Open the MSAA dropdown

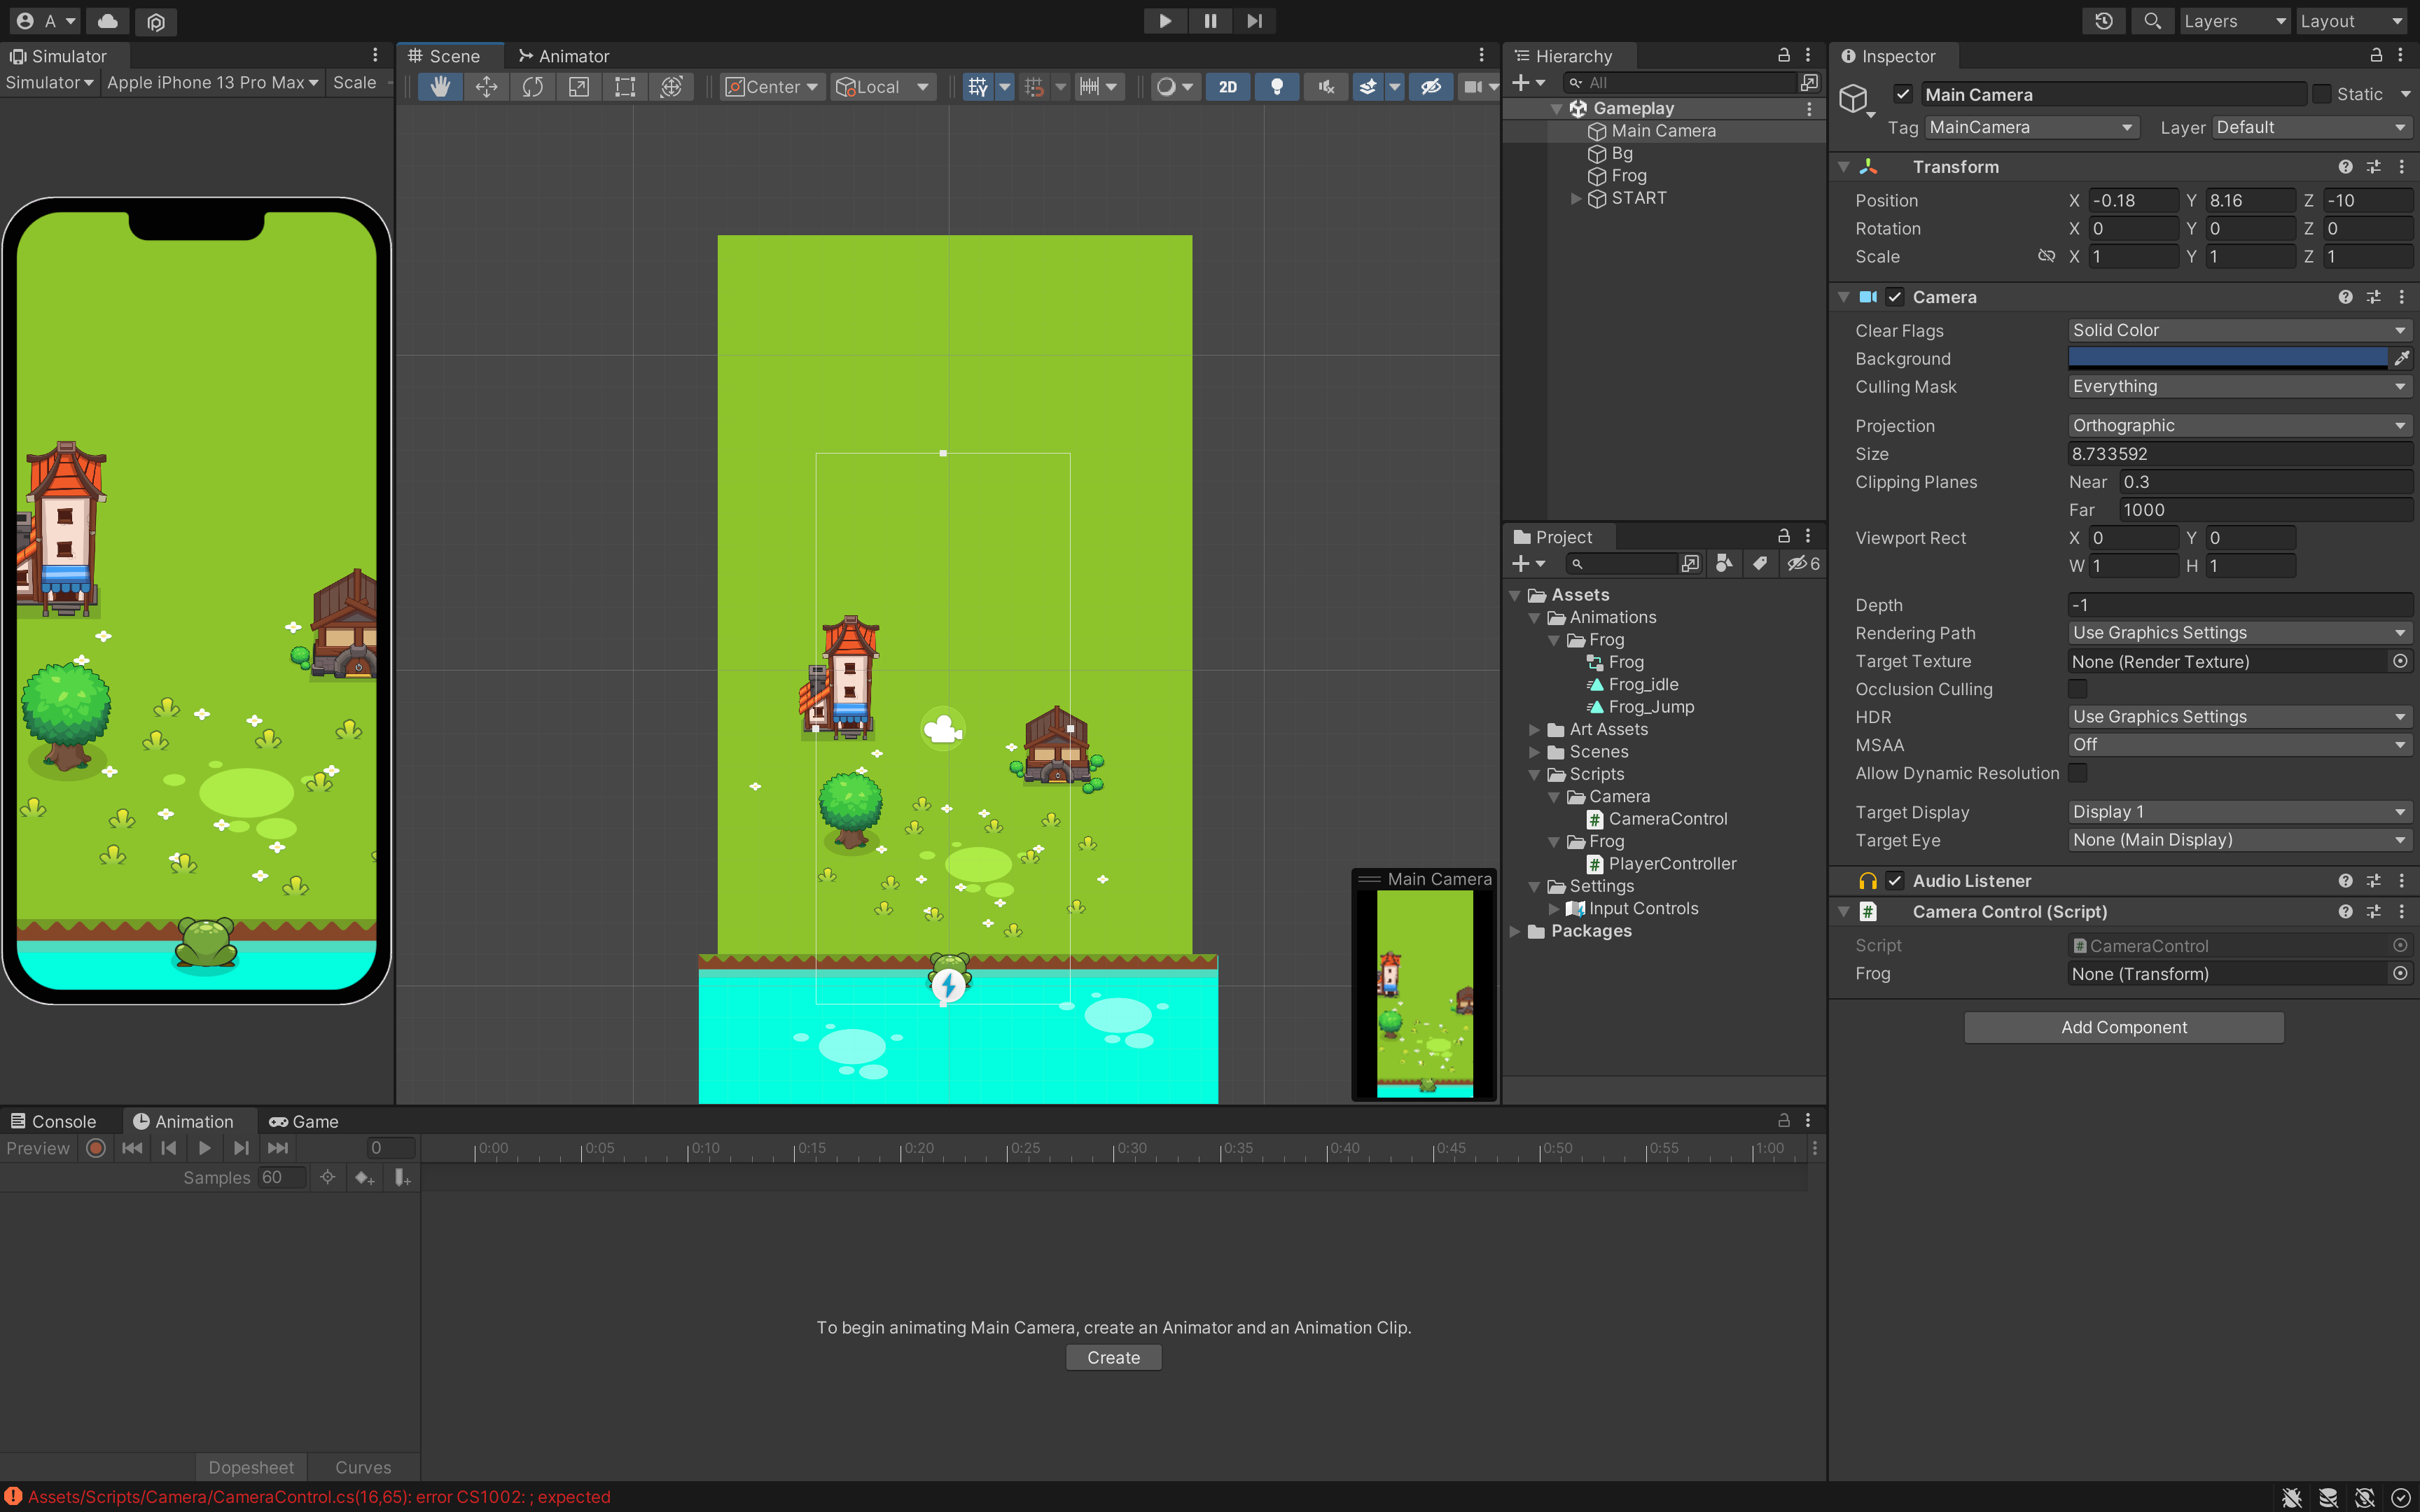coord(2239,745)
